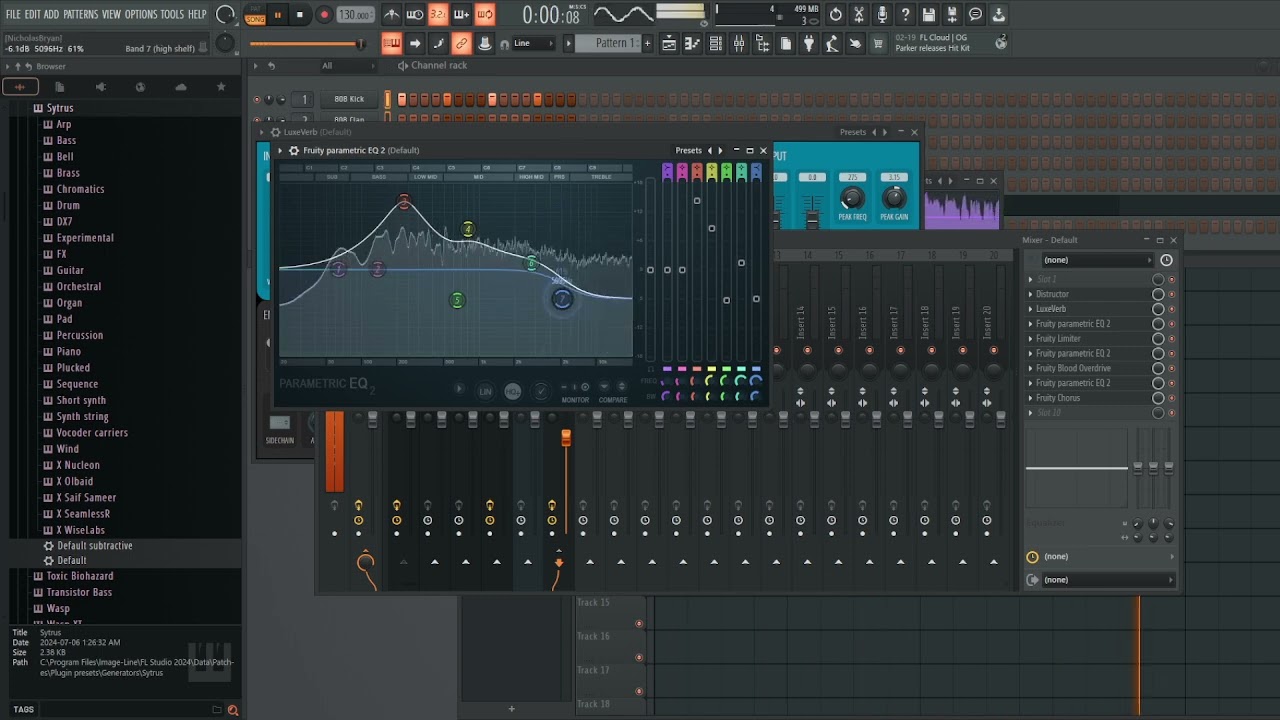Open the Pattern 1 selector
1280x720 pixels.
[x=615, y=43]
